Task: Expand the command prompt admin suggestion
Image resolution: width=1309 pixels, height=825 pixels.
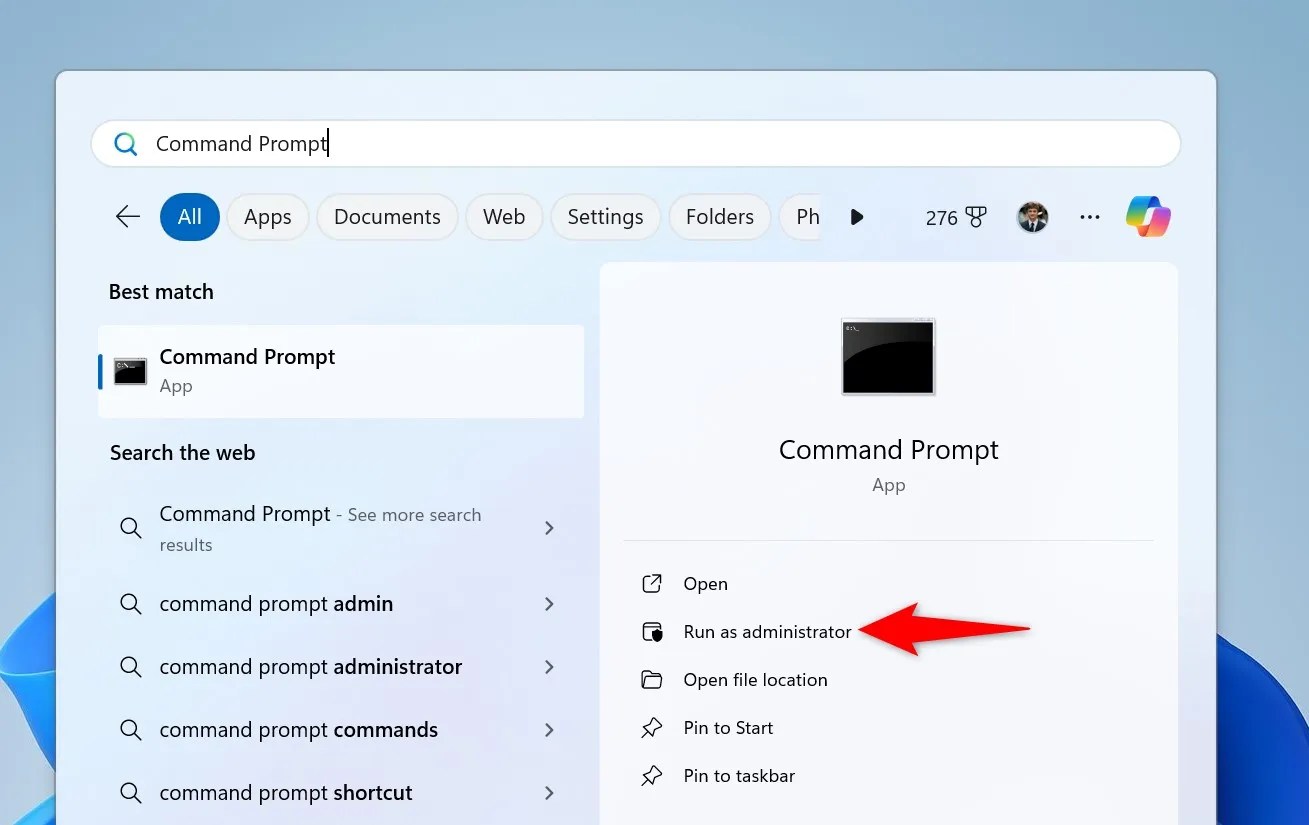Action: pos(550,604)
